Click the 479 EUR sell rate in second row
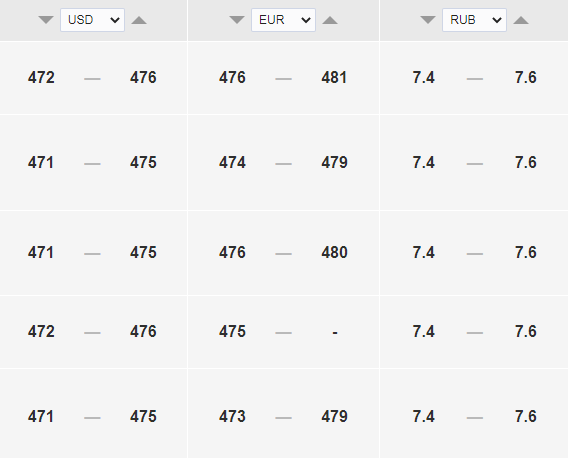Image resolution: width=568 pixels, height=458 pixels. click(x=334, y=162)
